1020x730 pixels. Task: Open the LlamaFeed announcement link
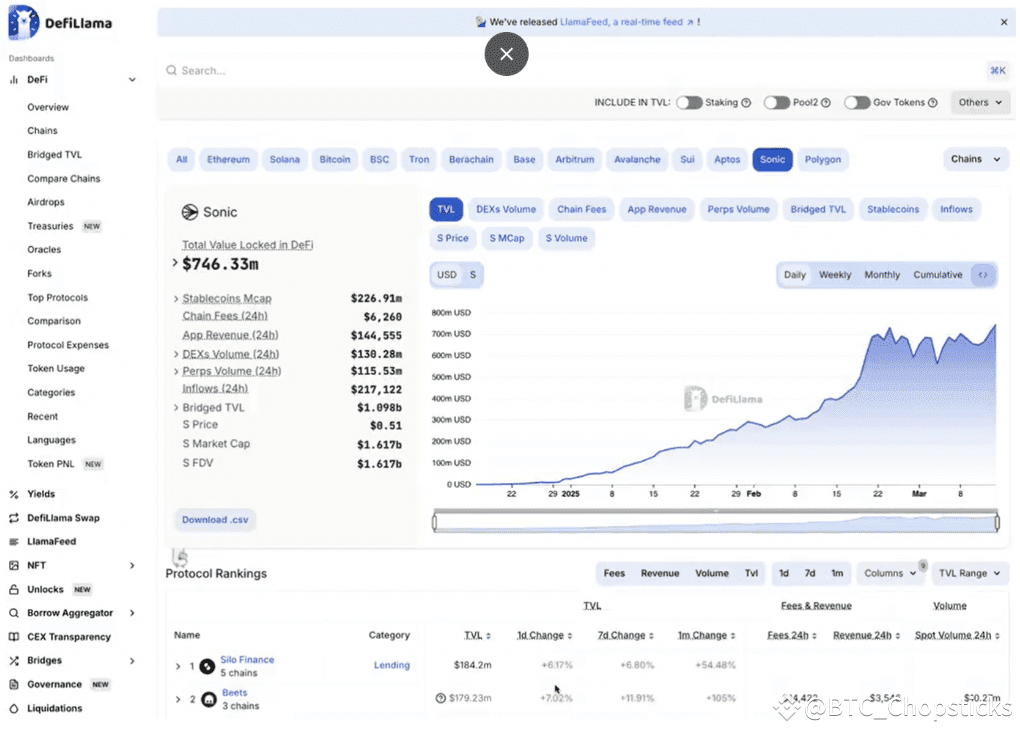pos(626,22)
